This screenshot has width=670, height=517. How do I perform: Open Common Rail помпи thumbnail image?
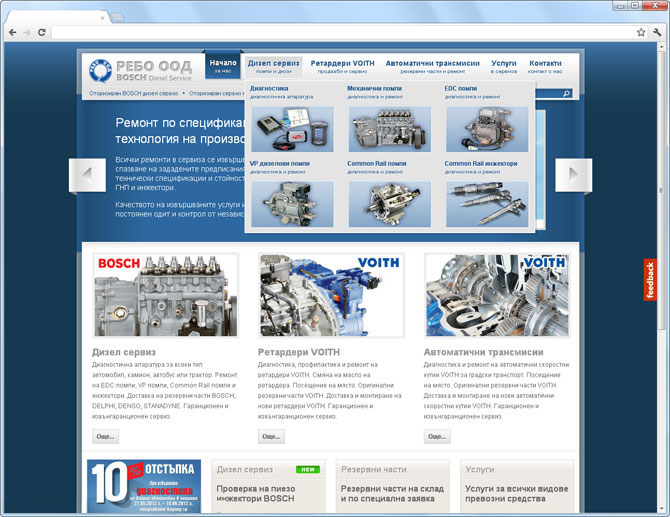click(x=390, y=204)
